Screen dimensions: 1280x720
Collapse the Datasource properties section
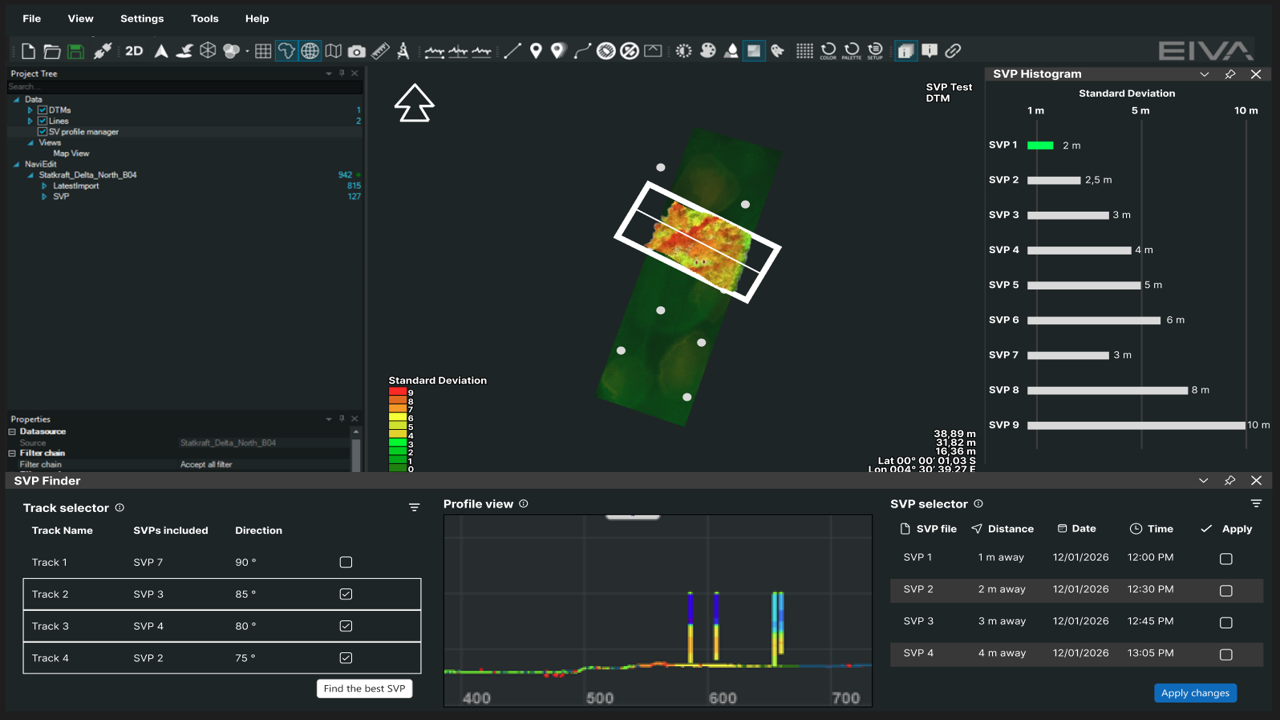12,432
